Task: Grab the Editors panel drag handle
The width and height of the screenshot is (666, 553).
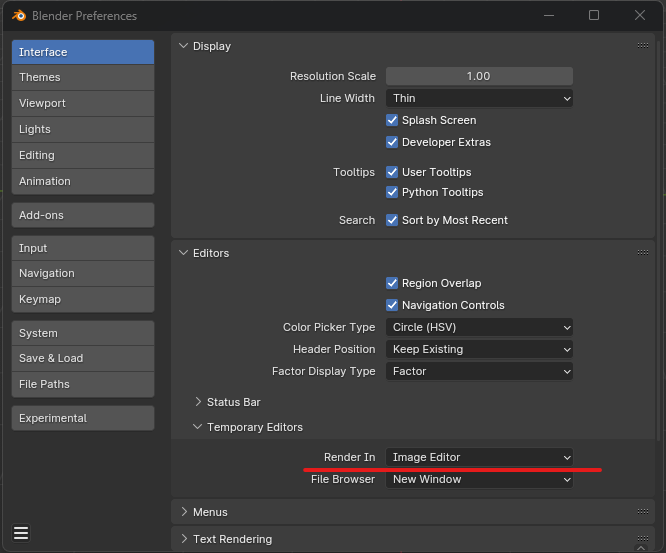Action: pyautogui.click(x=643, y=252)
